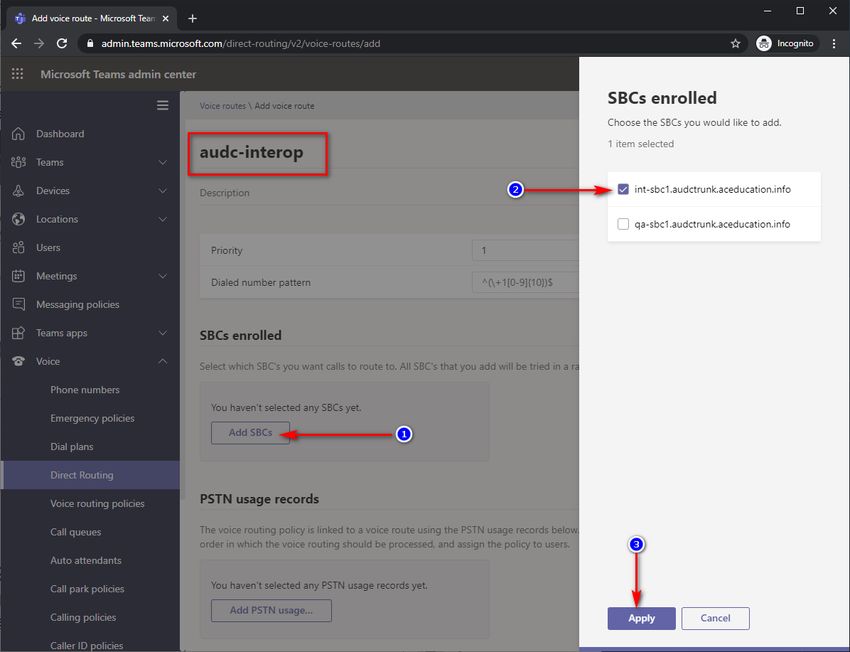This screenshot has height=652, width=850.
Task: Select Direct Routing in sidebar
Action: click(90, 475)
